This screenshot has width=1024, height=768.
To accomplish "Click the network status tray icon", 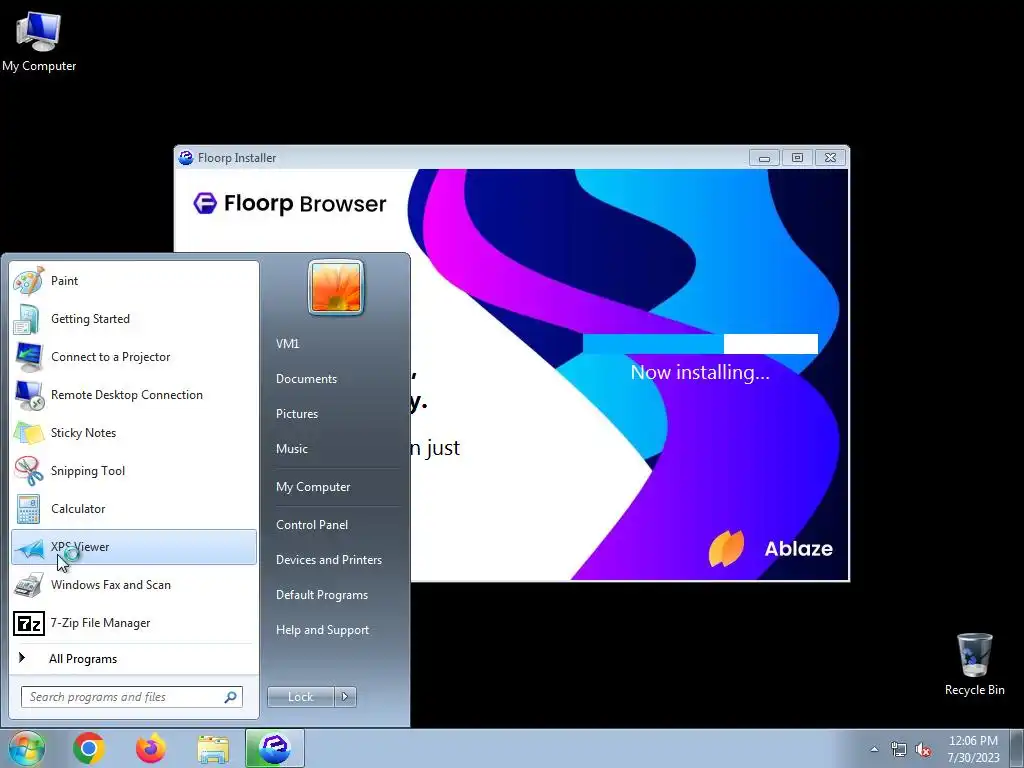I will pos(899,749).
